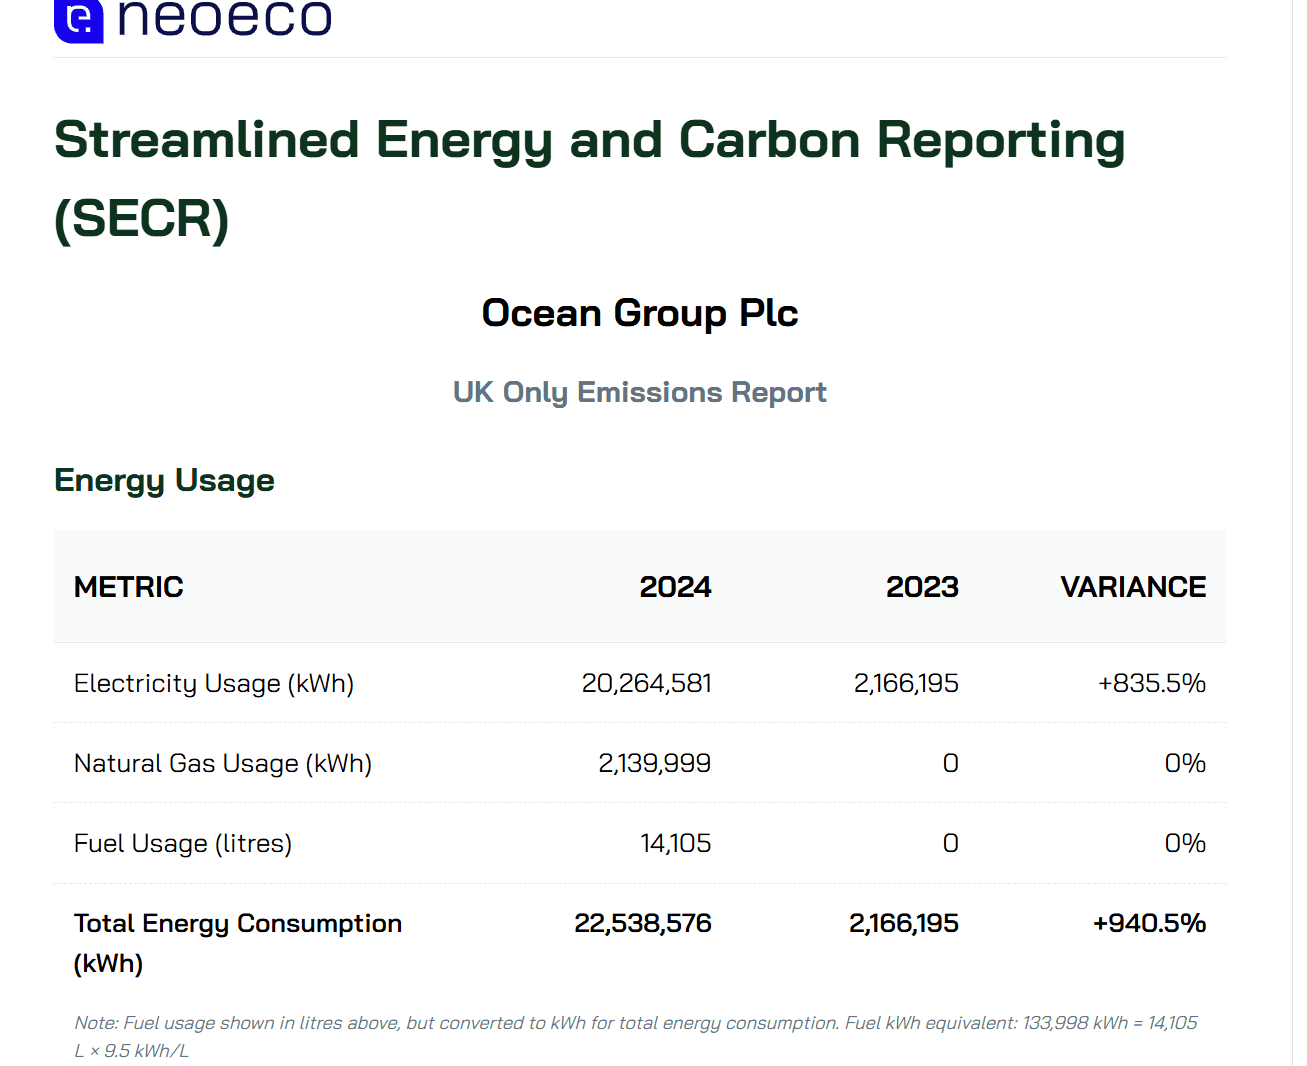Select the Electricity Usage (kWh) row label
Viewport: 1307px width, 1066px height.
214,683
